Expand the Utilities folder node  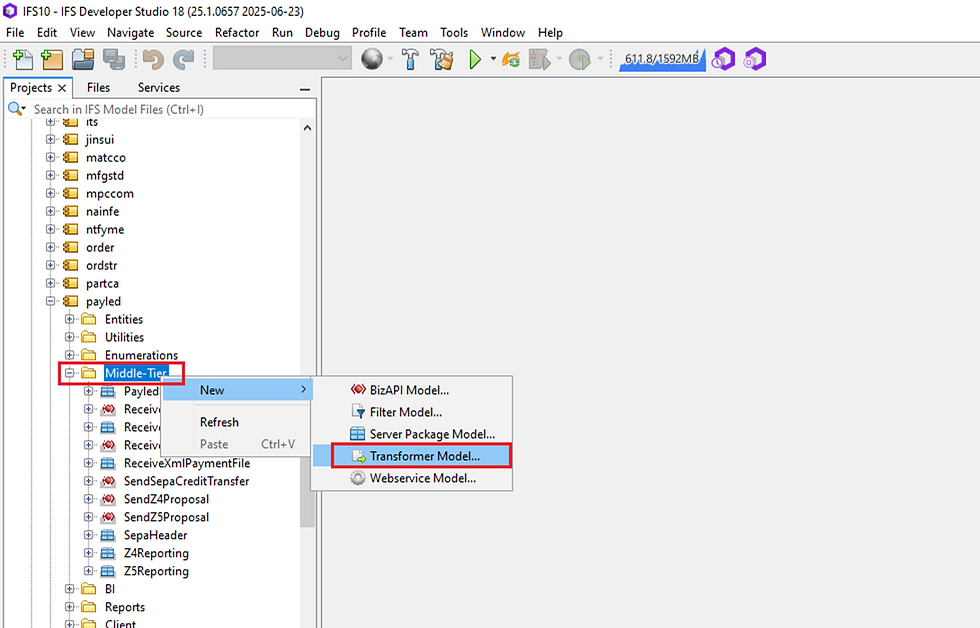(69, 337)
